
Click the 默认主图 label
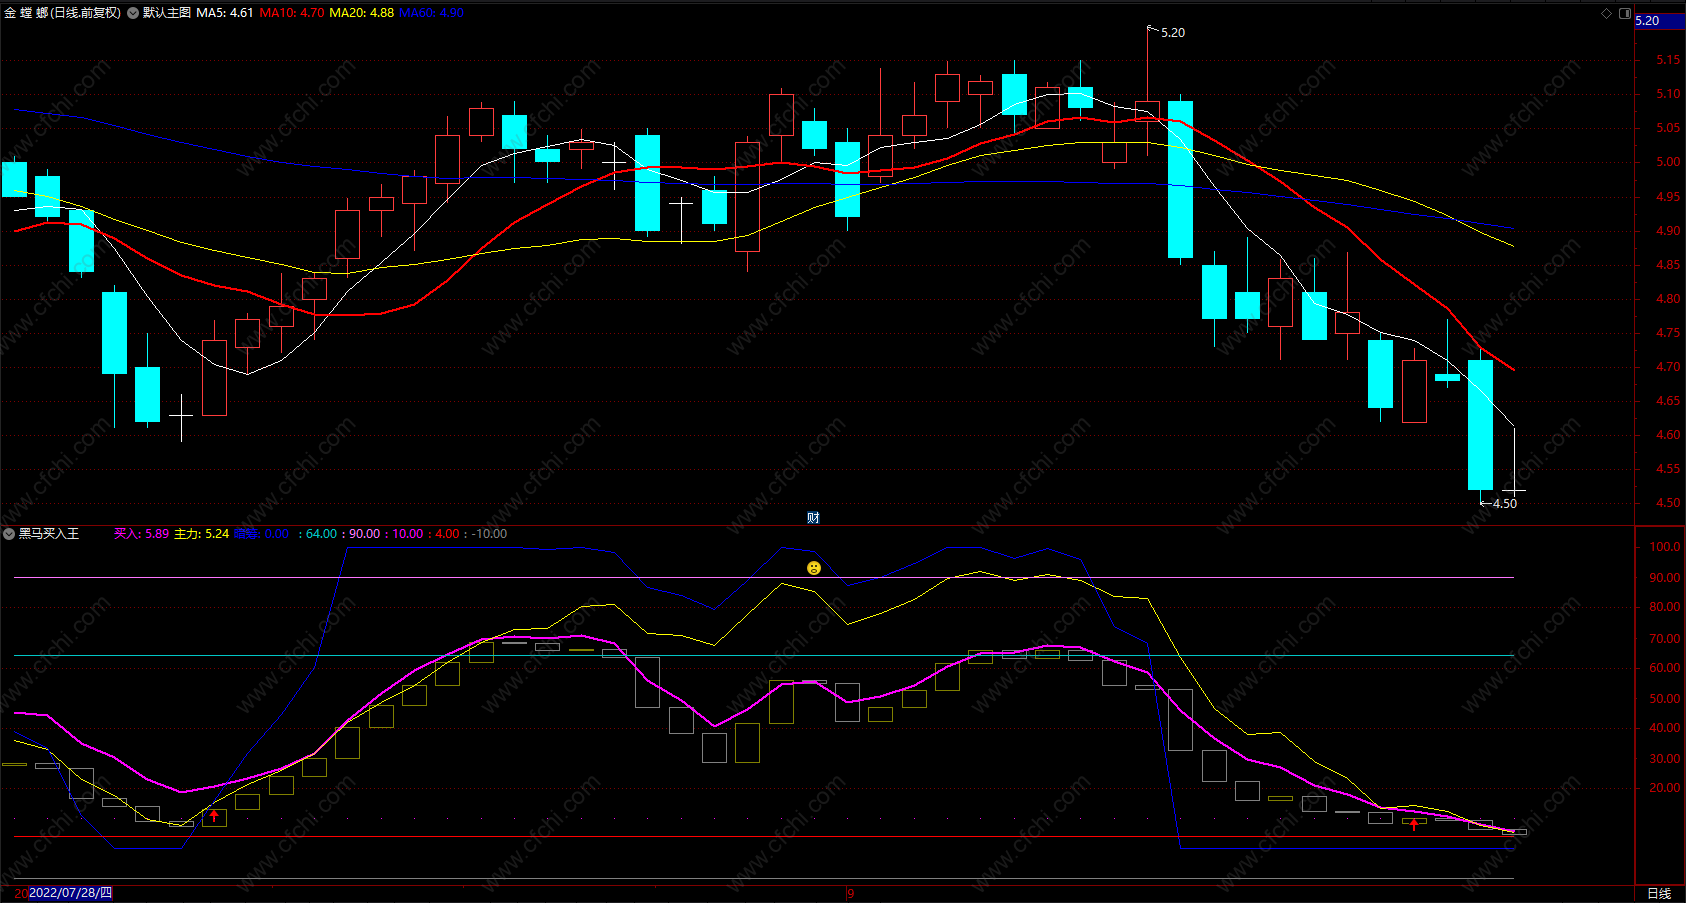click(167, 13)
